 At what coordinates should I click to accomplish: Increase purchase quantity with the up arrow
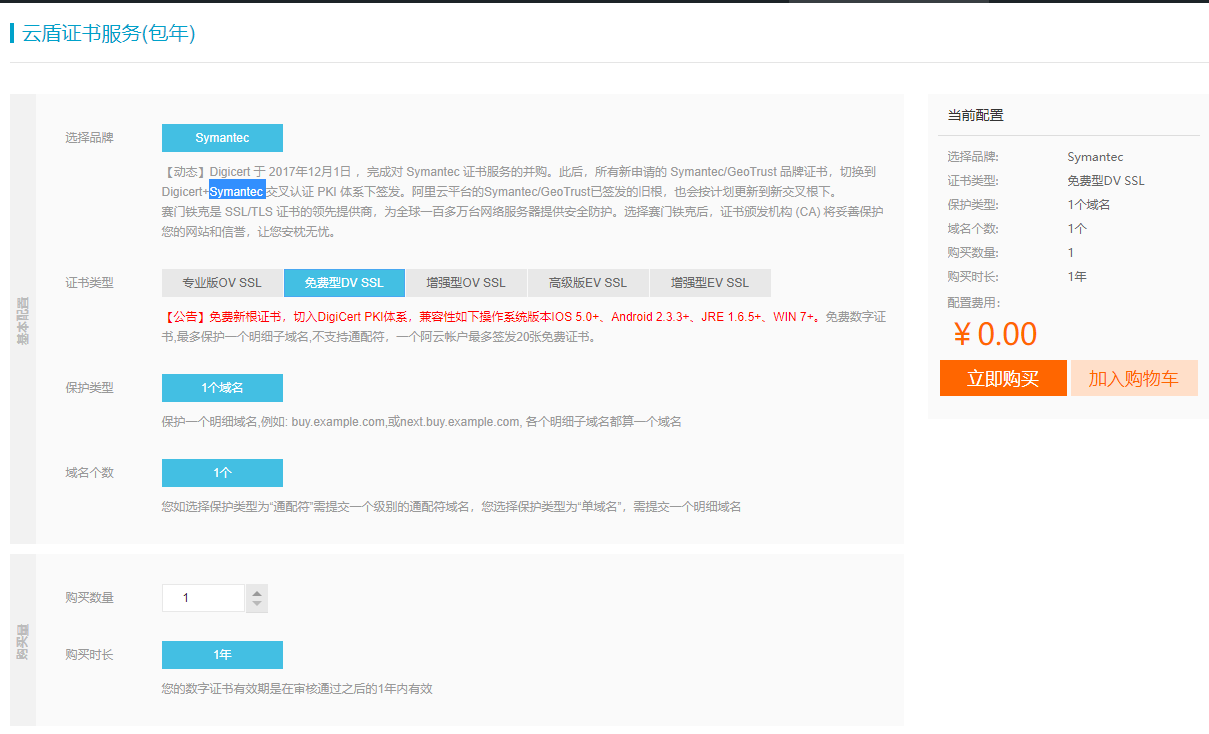click(257, 591)
